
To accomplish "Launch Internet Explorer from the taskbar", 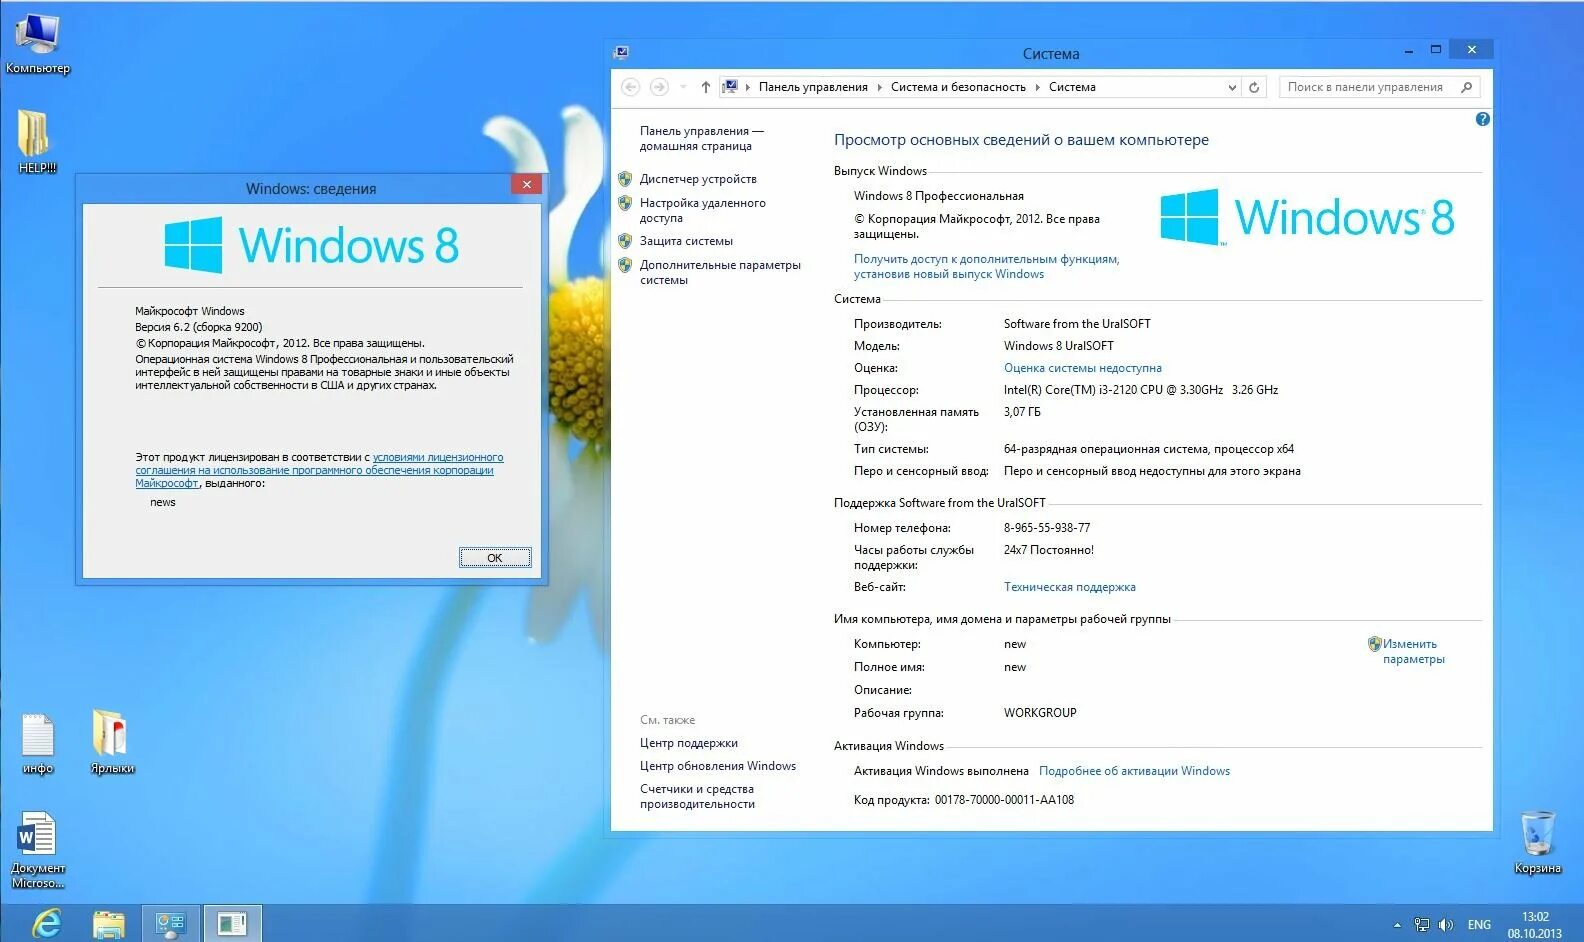I will [46, 923].
